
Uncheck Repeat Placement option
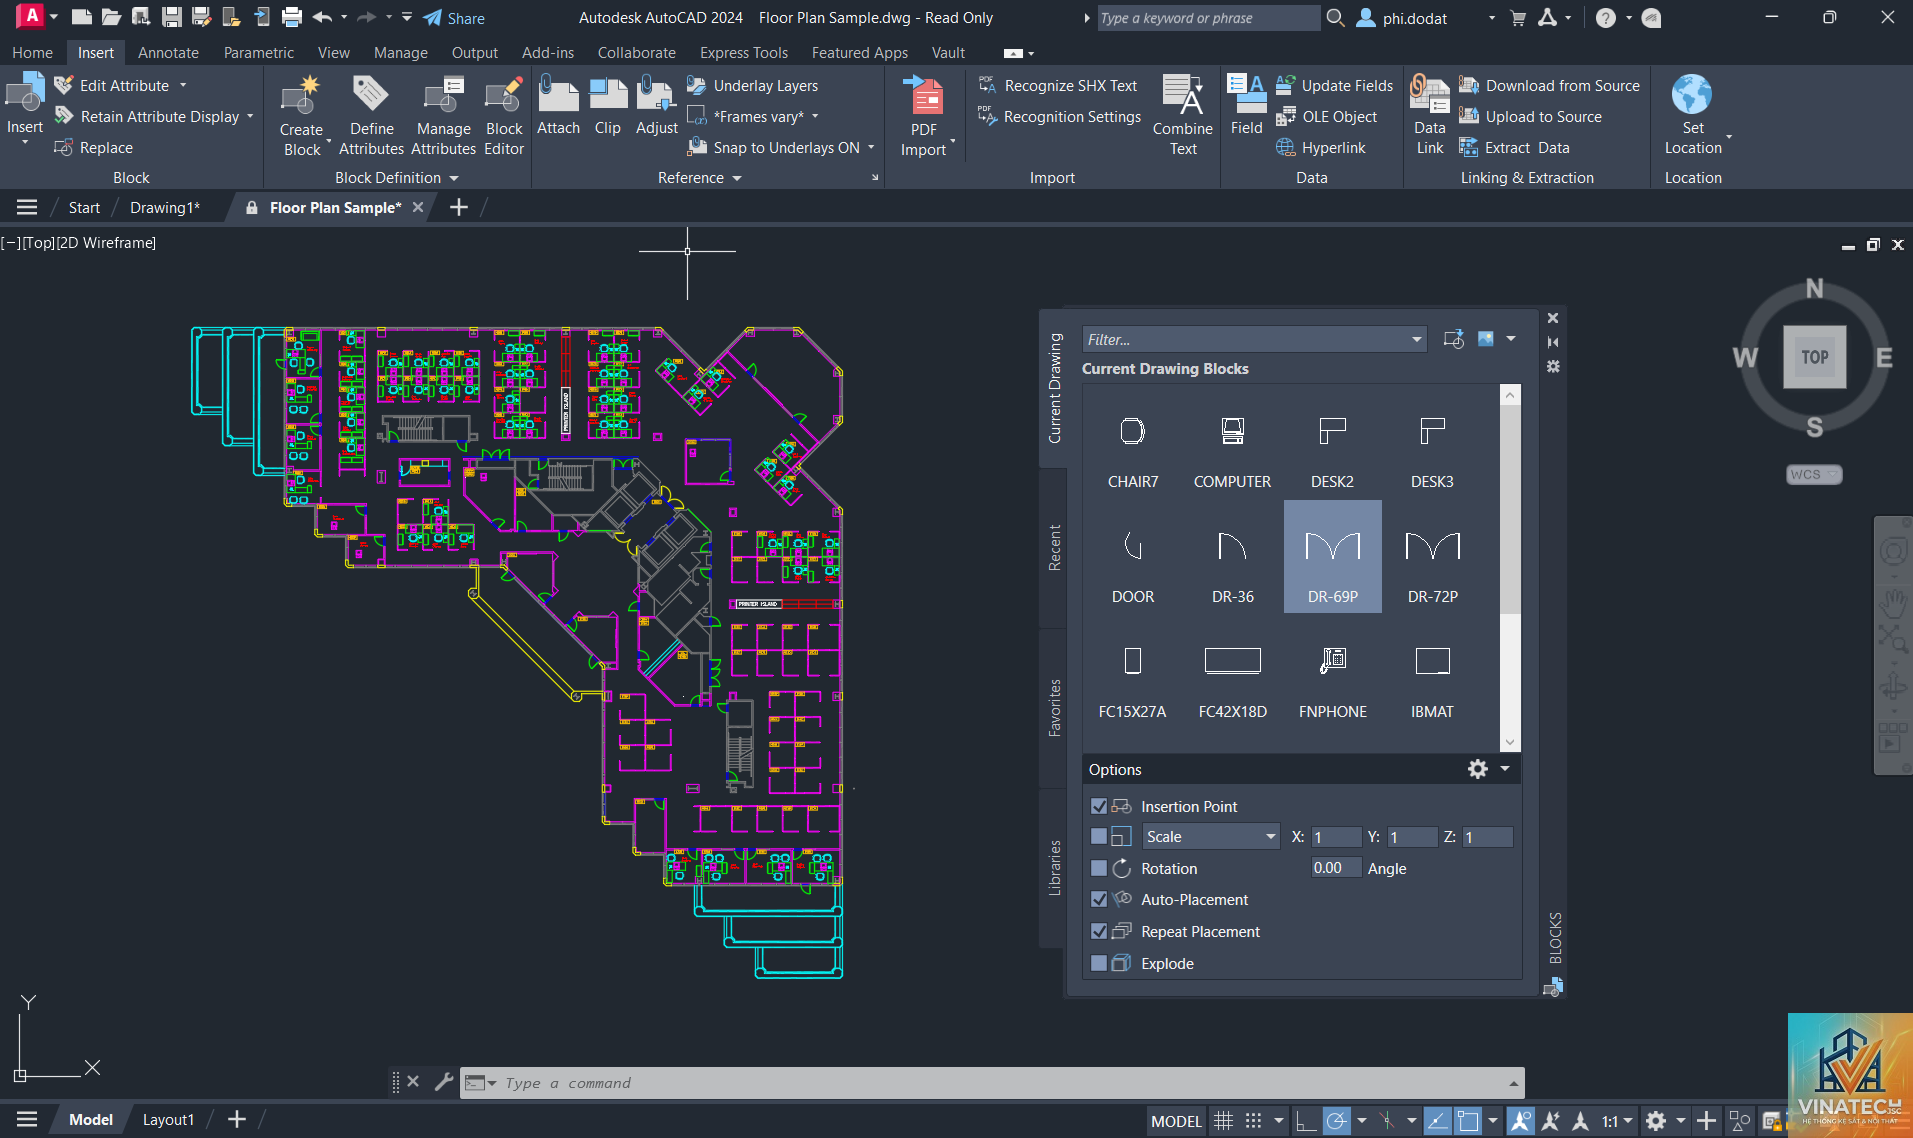click(1099, 931)
